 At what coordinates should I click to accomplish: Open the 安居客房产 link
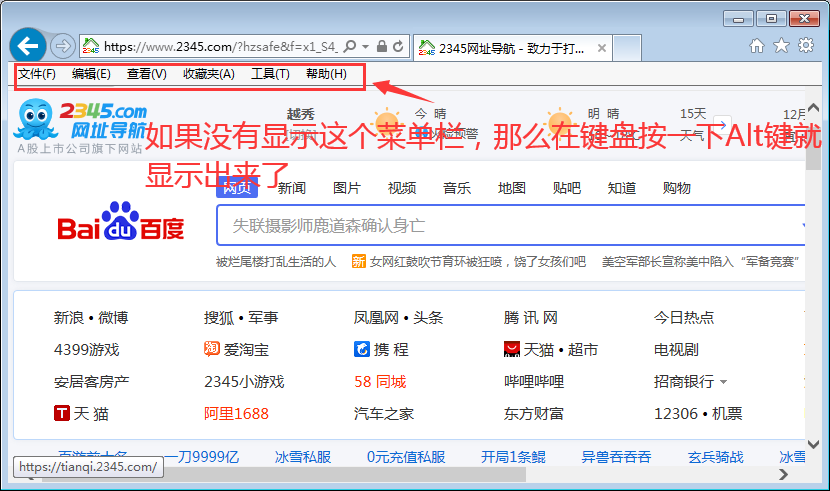click(x=92, y=382)
